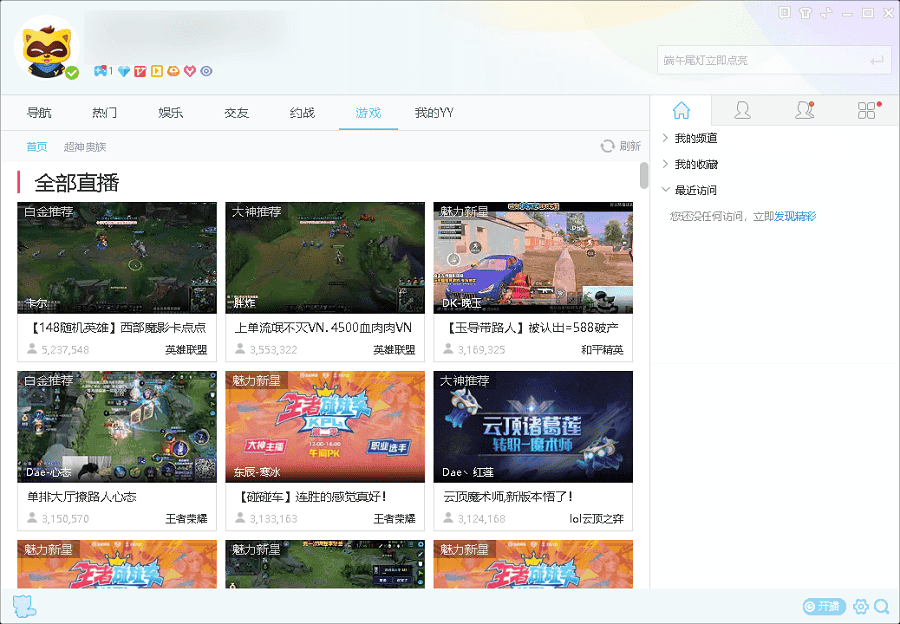Open the 东辰-寒冰 stream thumbnail
The image size is (900, 624).
(x=325, y=427)
